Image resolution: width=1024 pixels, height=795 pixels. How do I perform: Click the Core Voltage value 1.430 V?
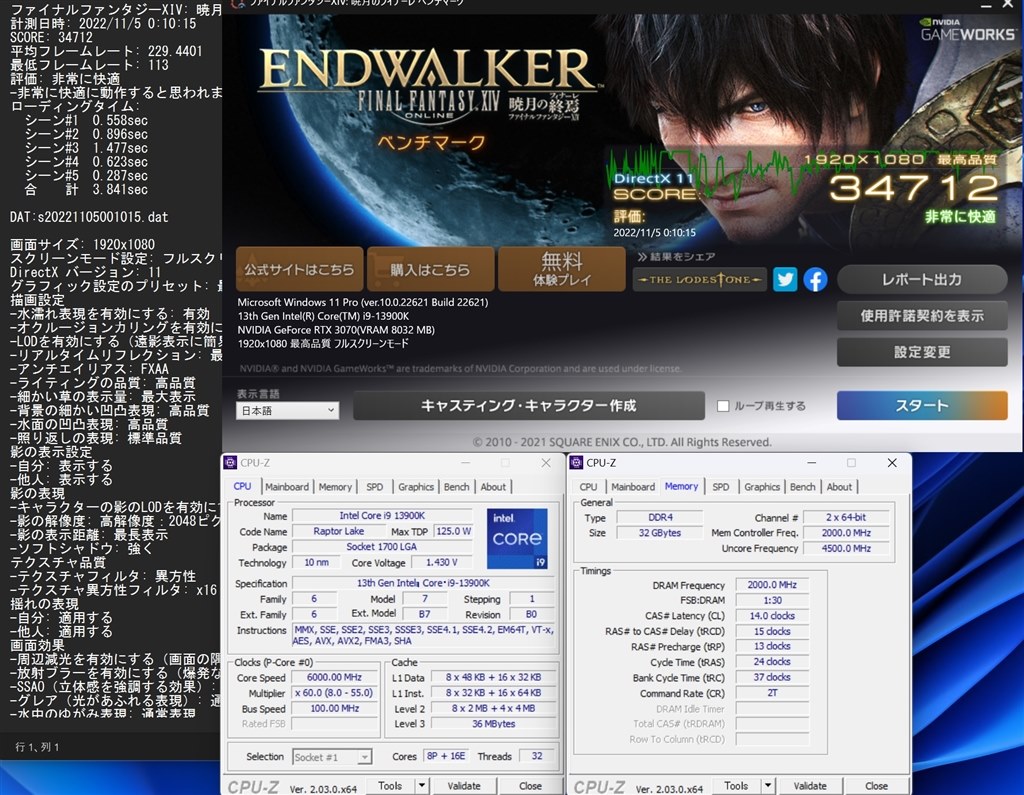[x=441, y=562]
